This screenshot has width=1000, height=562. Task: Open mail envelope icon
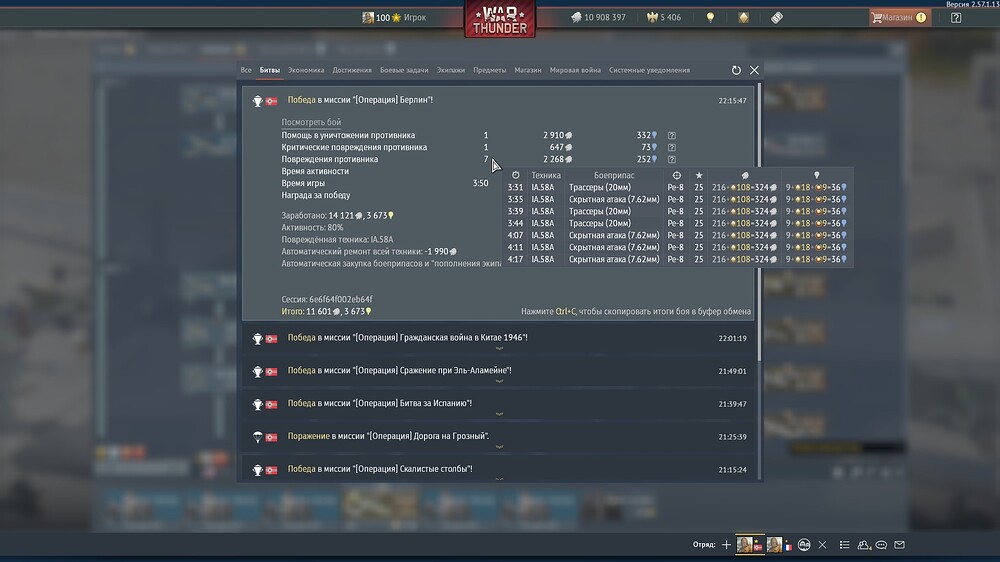(899, 545)
